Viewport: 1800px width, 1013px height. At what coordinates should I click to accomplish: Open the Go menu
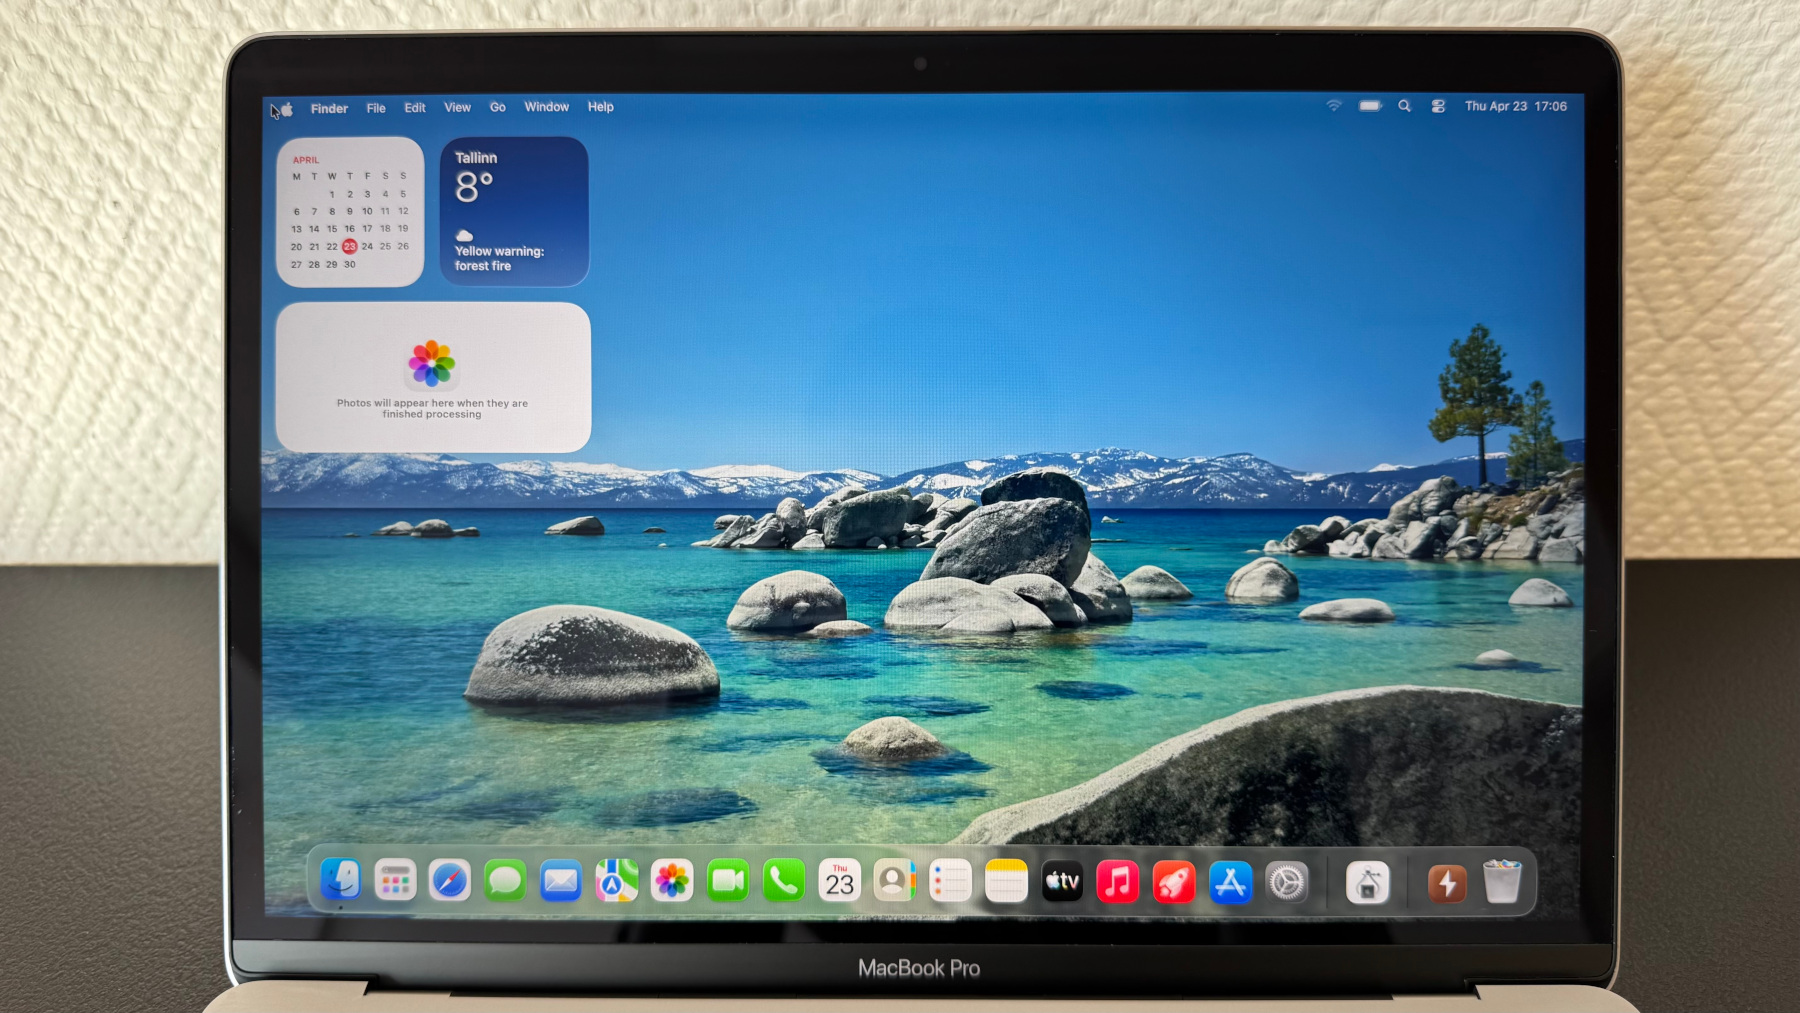(497, 107)
